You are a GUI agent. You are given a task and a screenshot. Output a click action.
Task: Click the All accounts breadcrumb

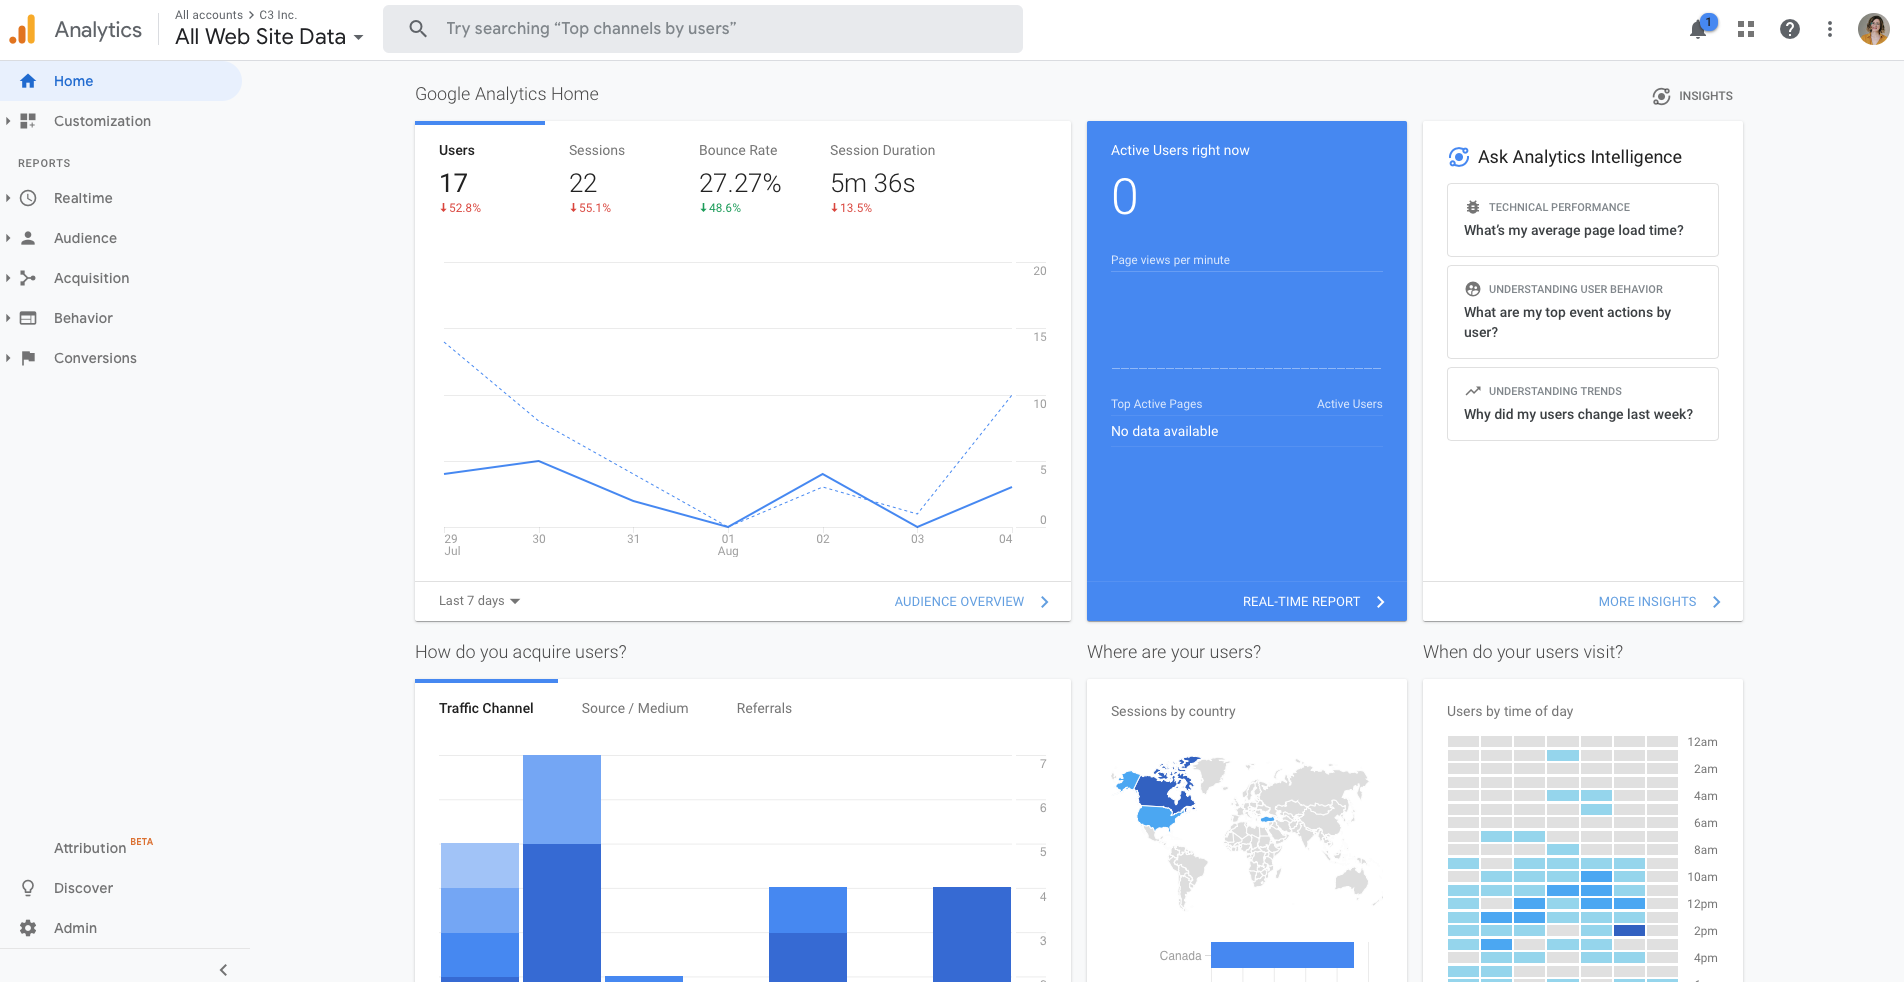[x=209, y=15]
